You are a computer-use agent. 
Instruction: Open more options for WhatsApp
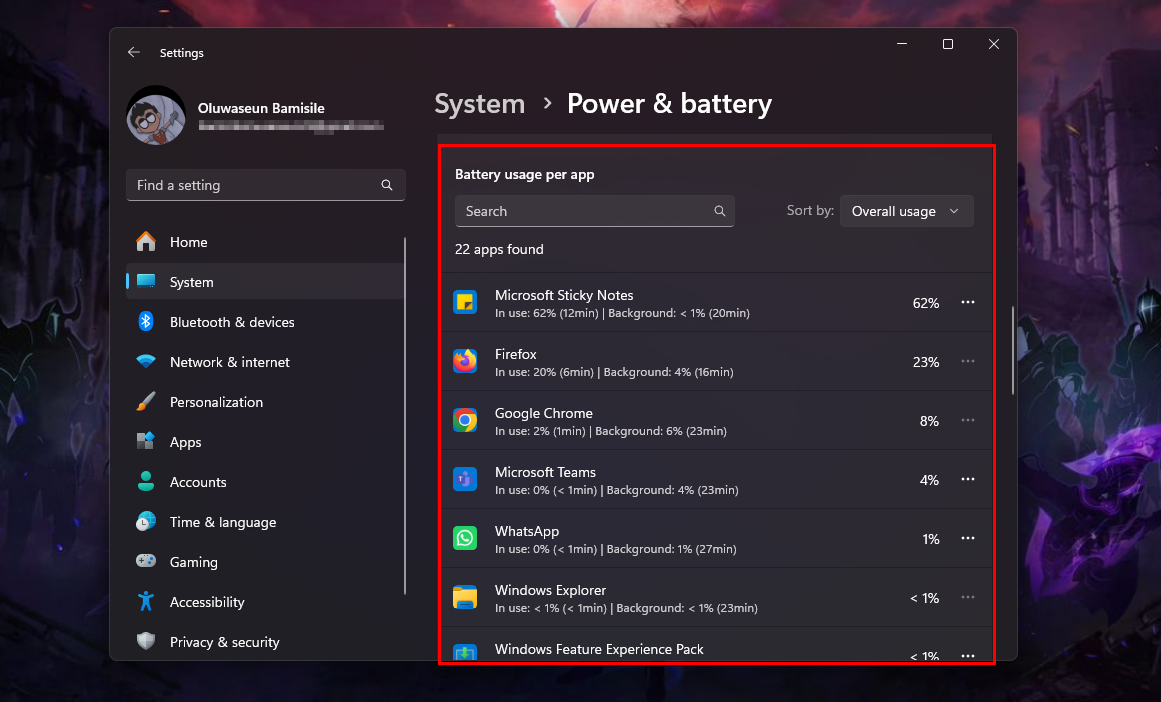coord(968,538)
